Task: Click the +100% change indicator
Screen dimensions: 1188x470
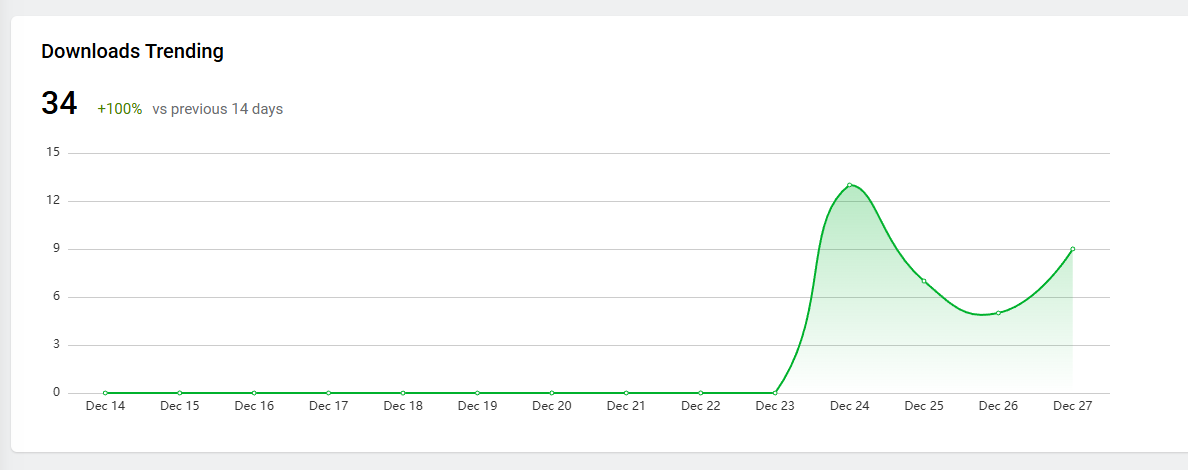Action: coord(119,109)
